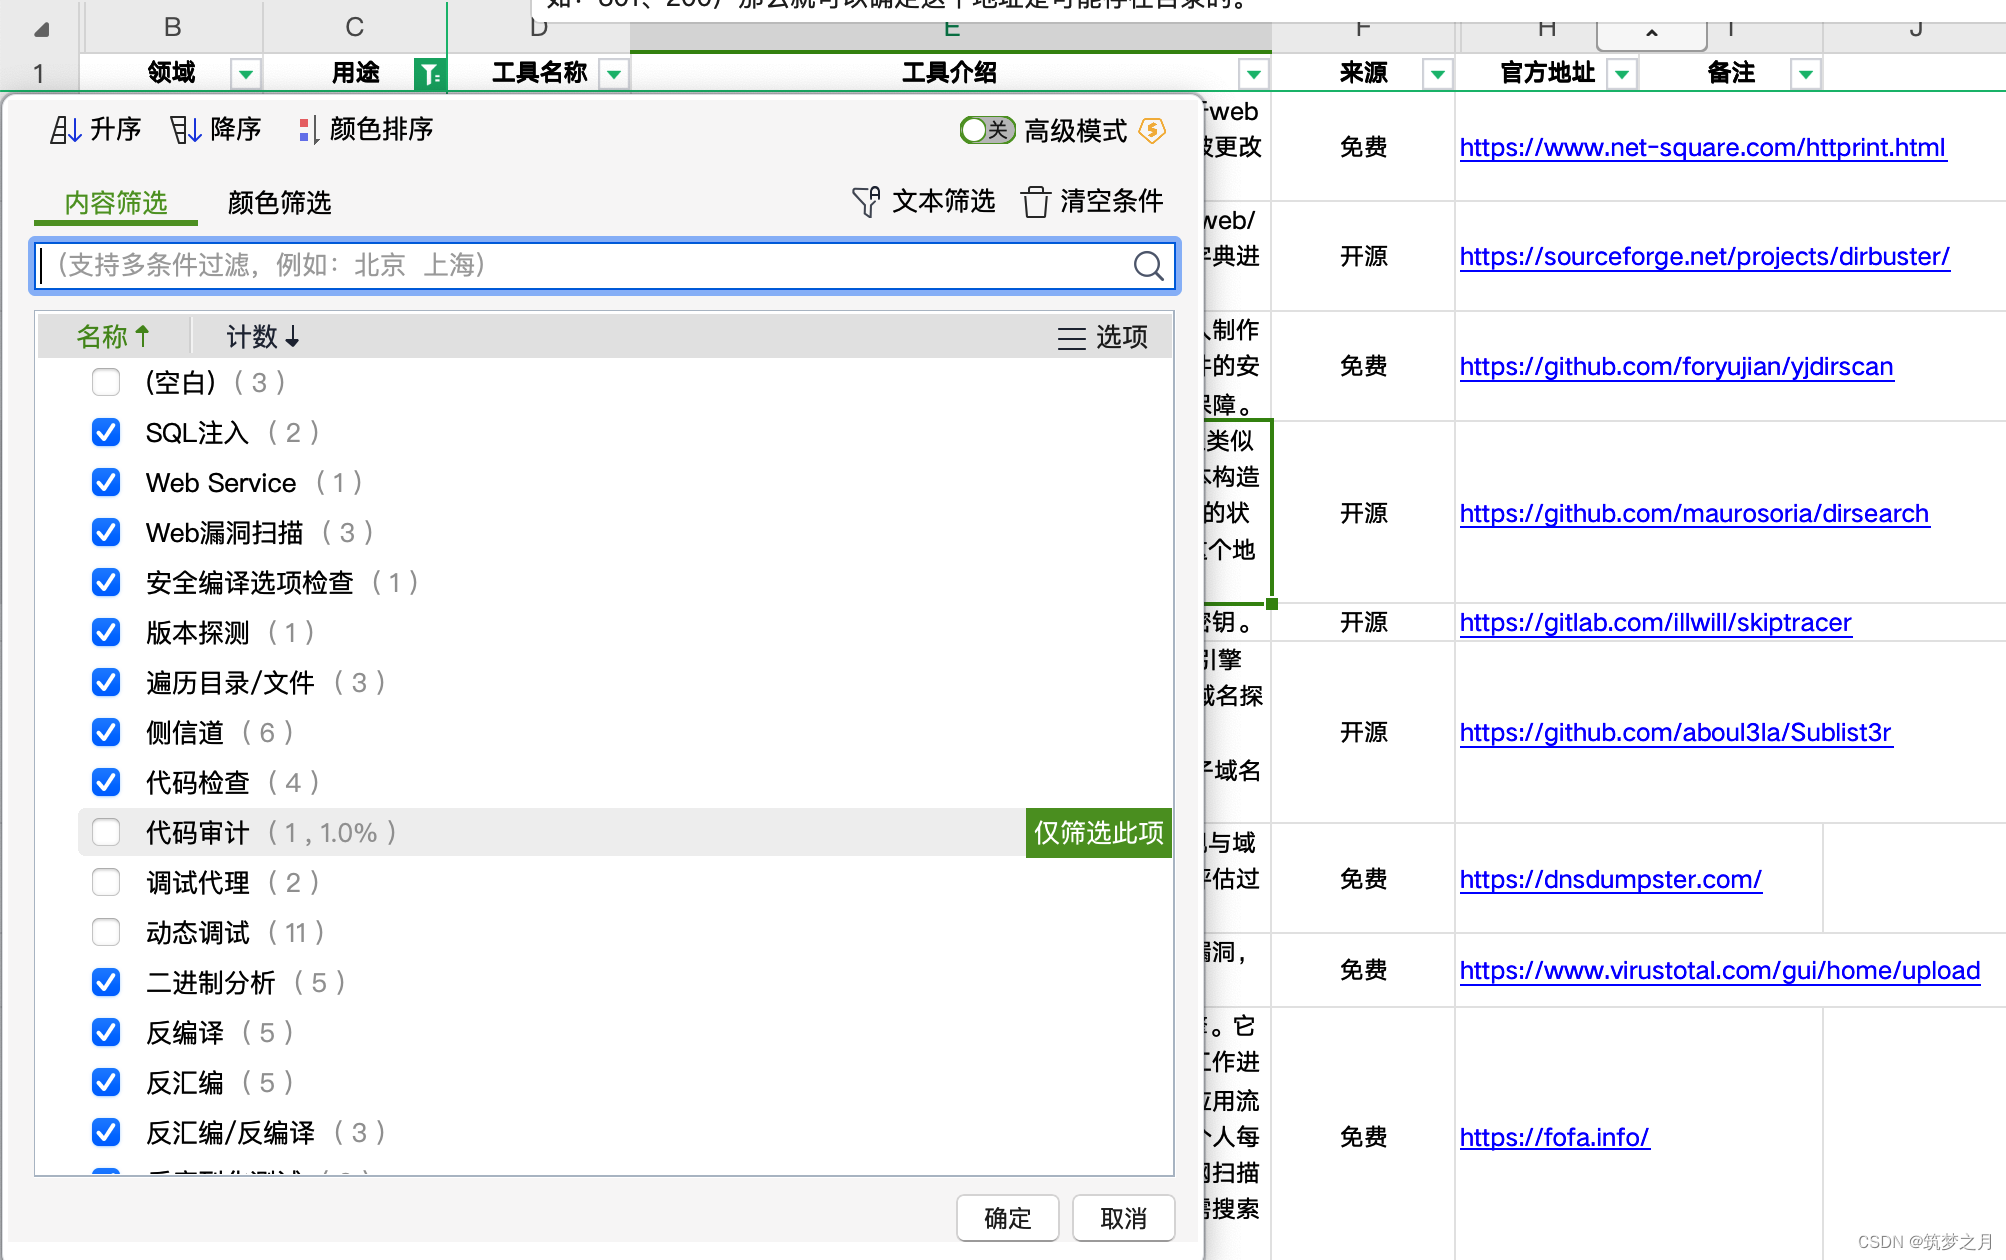2006x1260 pixels.
Task: Switch to the 颜色筛选 tab
Action: (279, 203)
